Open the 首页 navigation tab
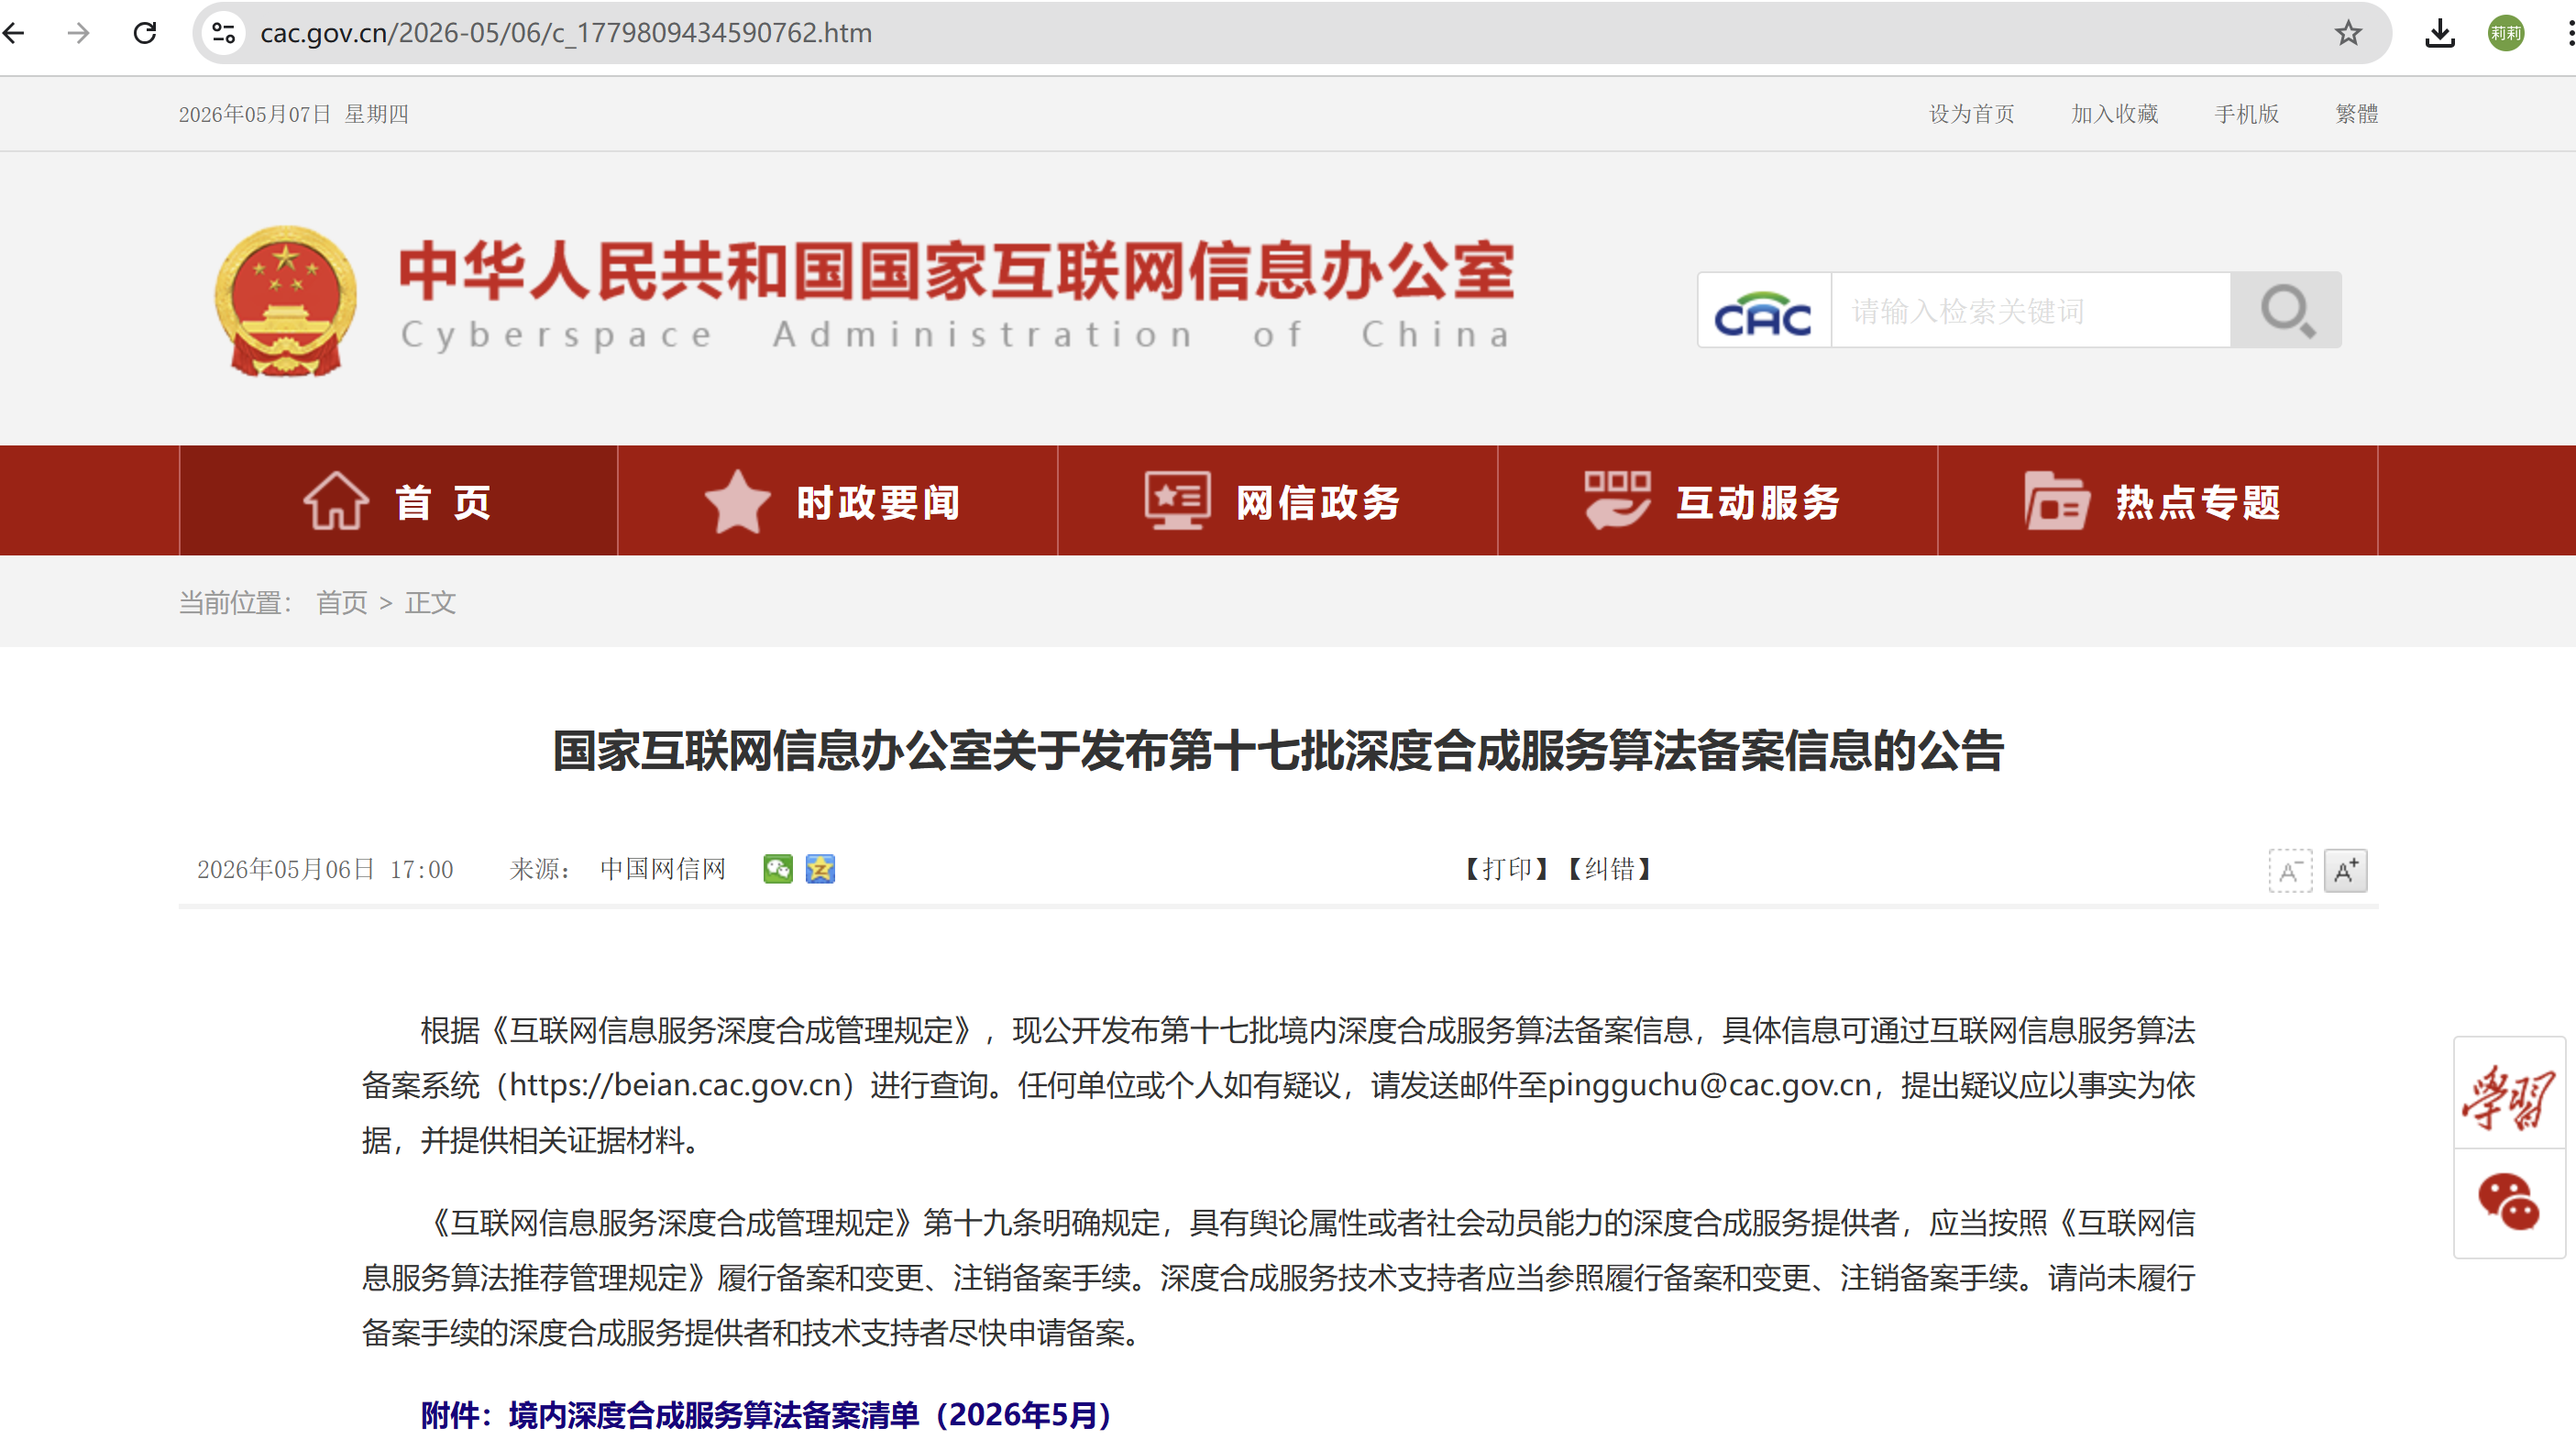2576x1450 pixels. click(398, 501)
